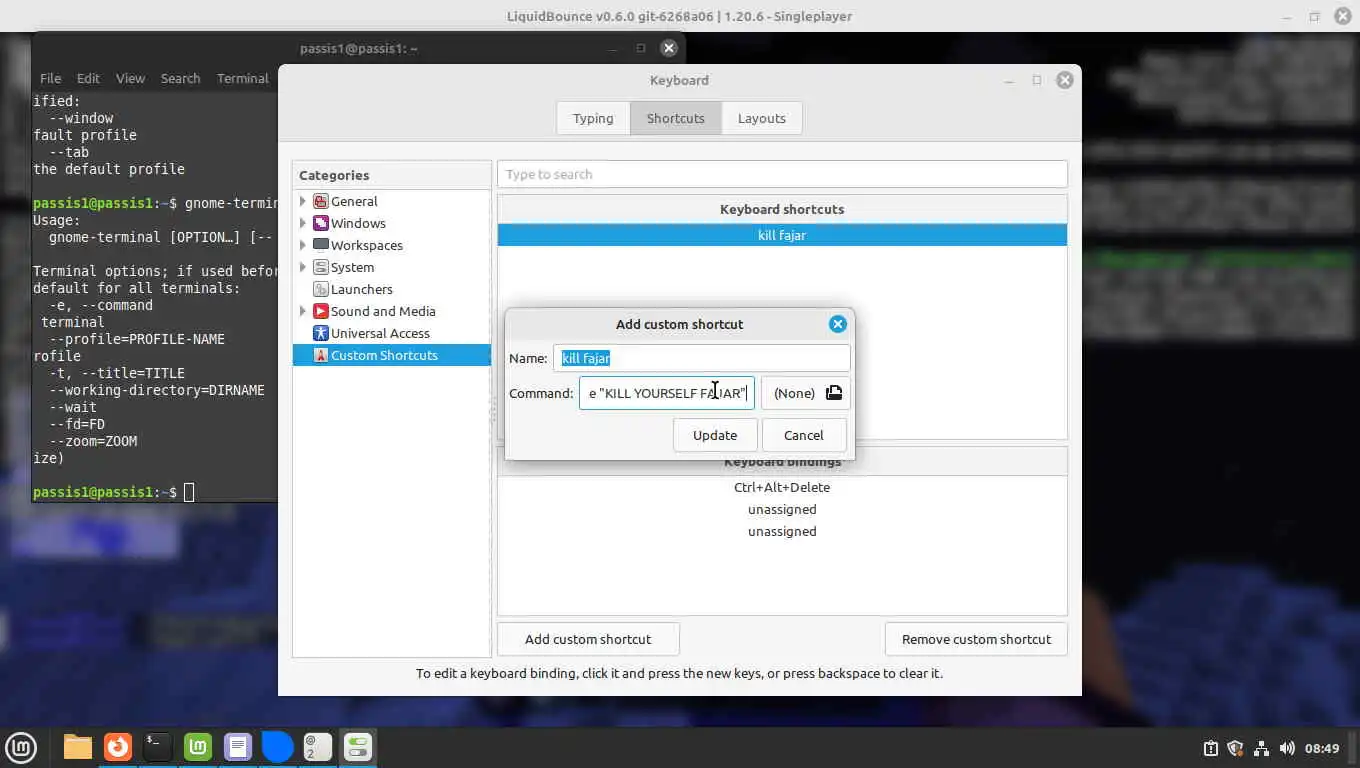Select the first 'unassigned' binding row
Screen dimensions: 1360x768
click(782, 509)
